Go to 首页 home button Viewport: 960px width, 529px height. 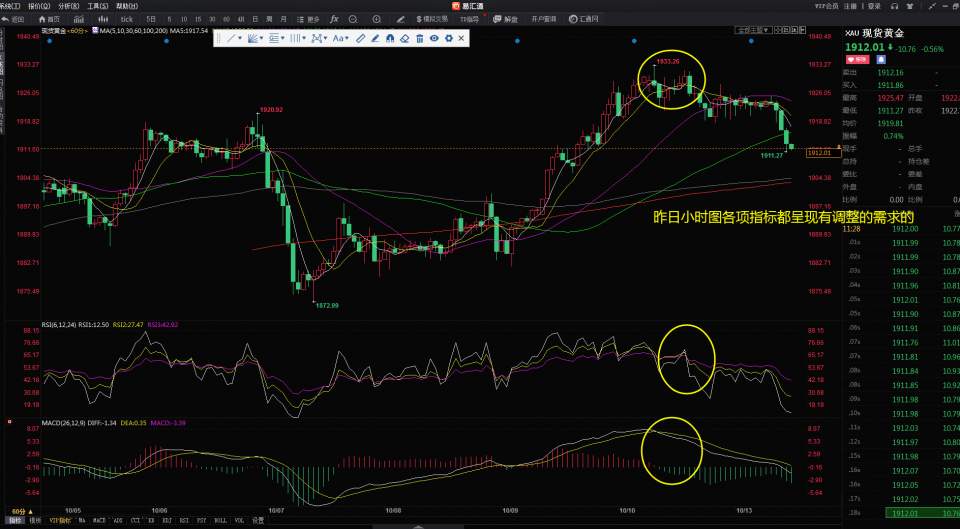(x=49, y=20)
